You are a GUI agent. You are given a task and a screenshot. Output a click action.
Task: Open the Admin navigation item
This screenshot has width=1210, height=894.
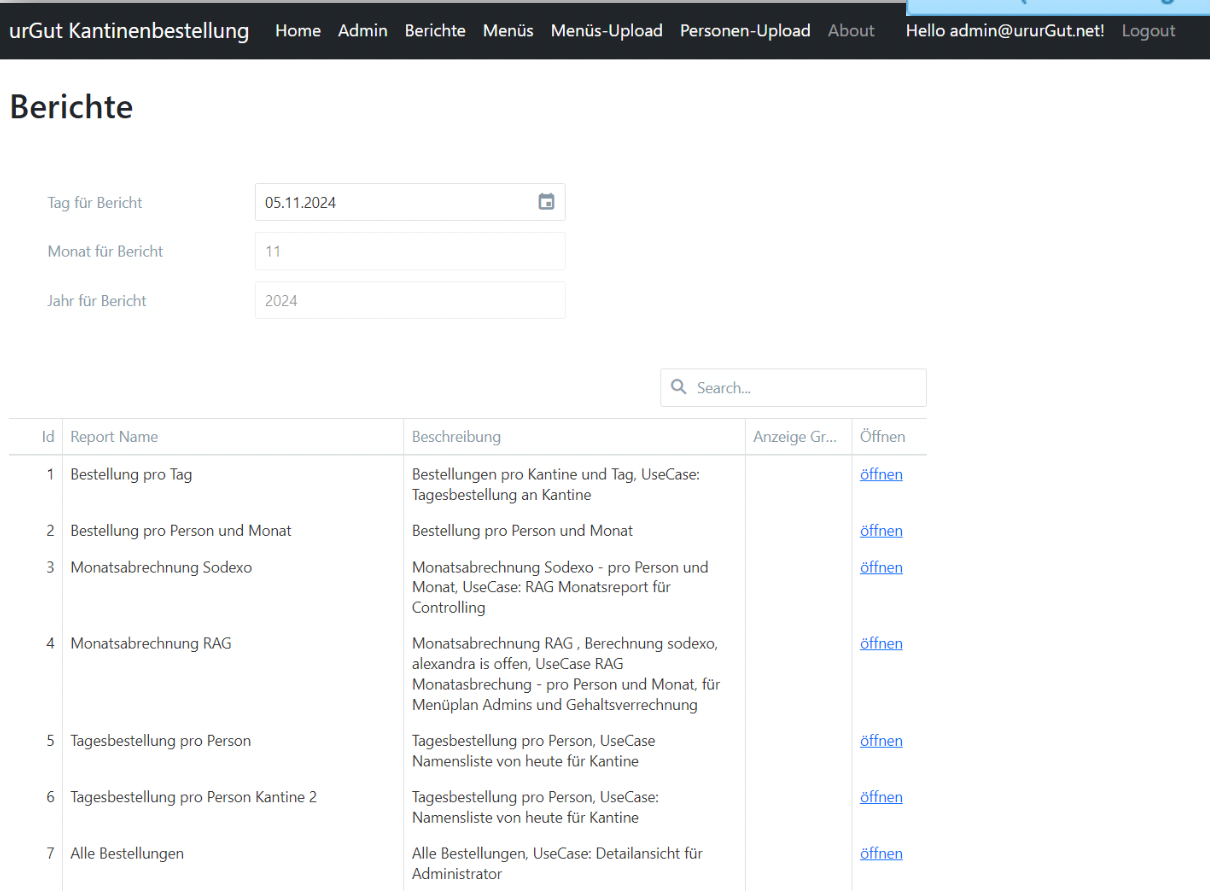pyautogui.click(x=362, y=31)
